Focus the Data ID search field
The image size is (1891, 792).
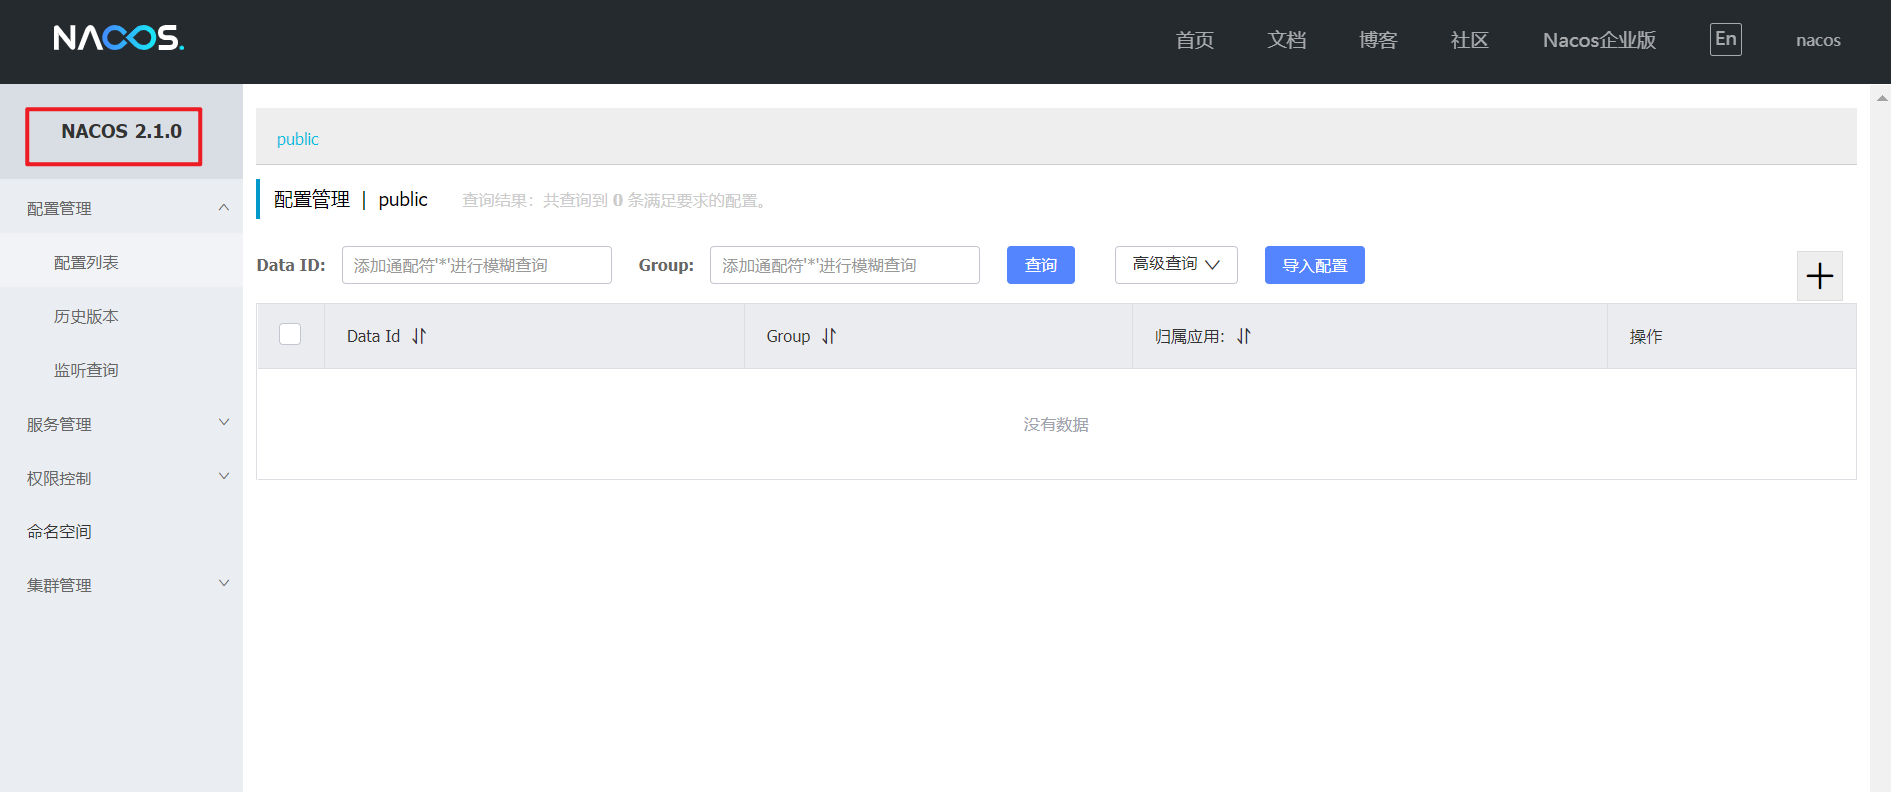coord(477,265)
